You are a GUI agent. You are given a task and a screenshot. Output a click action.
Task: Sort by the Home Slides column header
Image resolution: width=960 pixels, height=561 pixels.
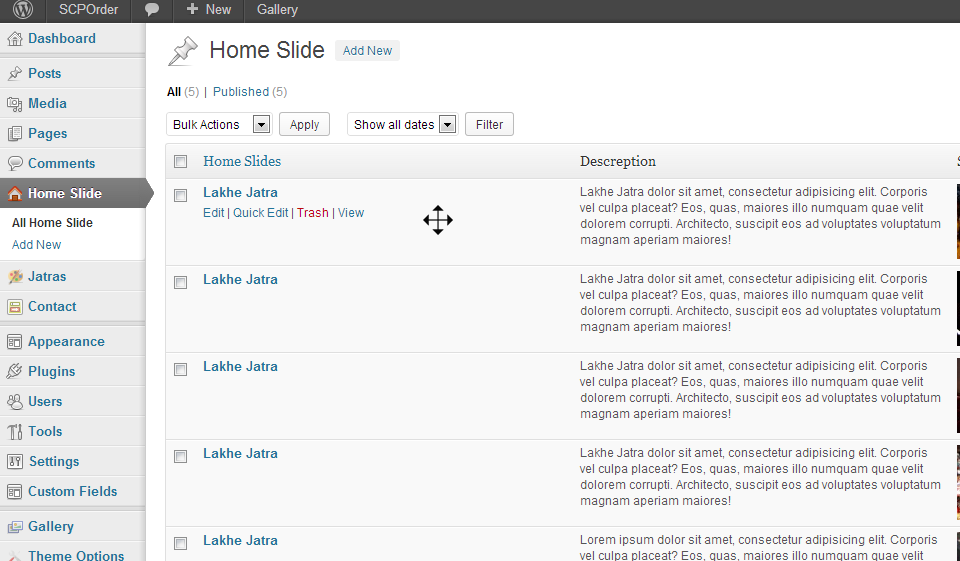pos(242,161)
